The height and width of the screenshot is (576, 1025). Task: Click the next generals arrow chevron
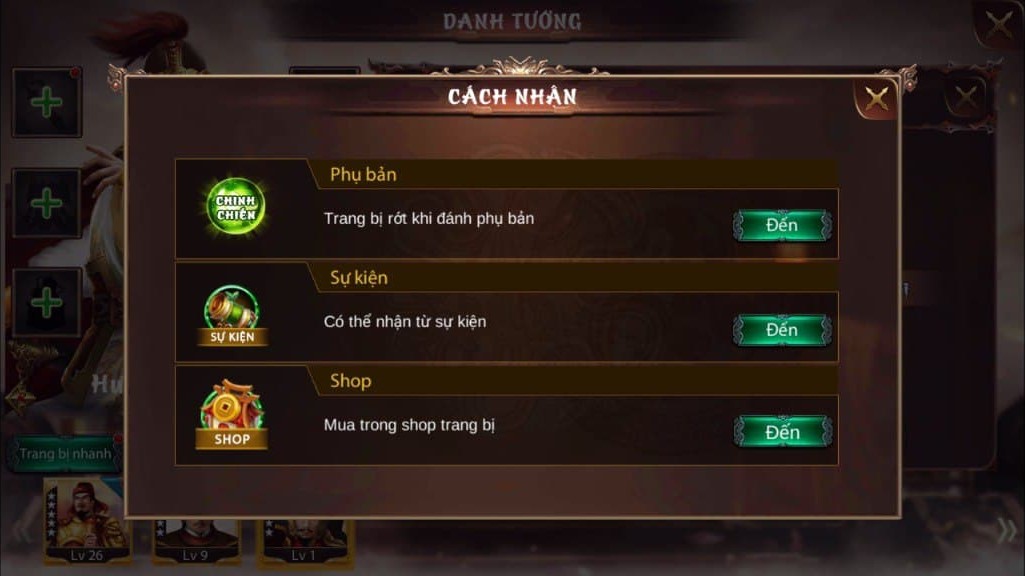click(1007, 530)
